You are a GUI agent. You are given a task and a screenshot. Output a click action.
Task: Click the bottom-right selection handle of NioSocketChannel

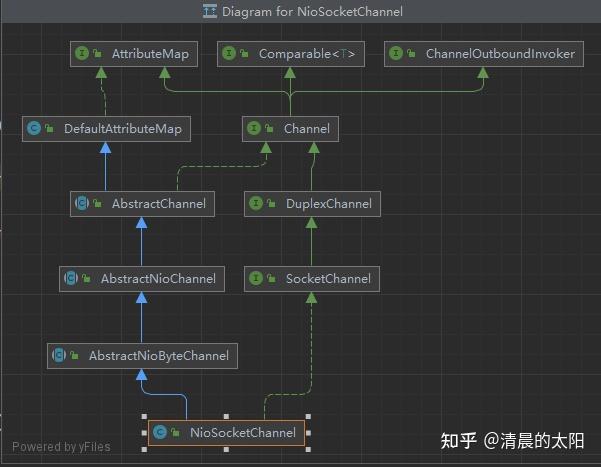(308, 449)
